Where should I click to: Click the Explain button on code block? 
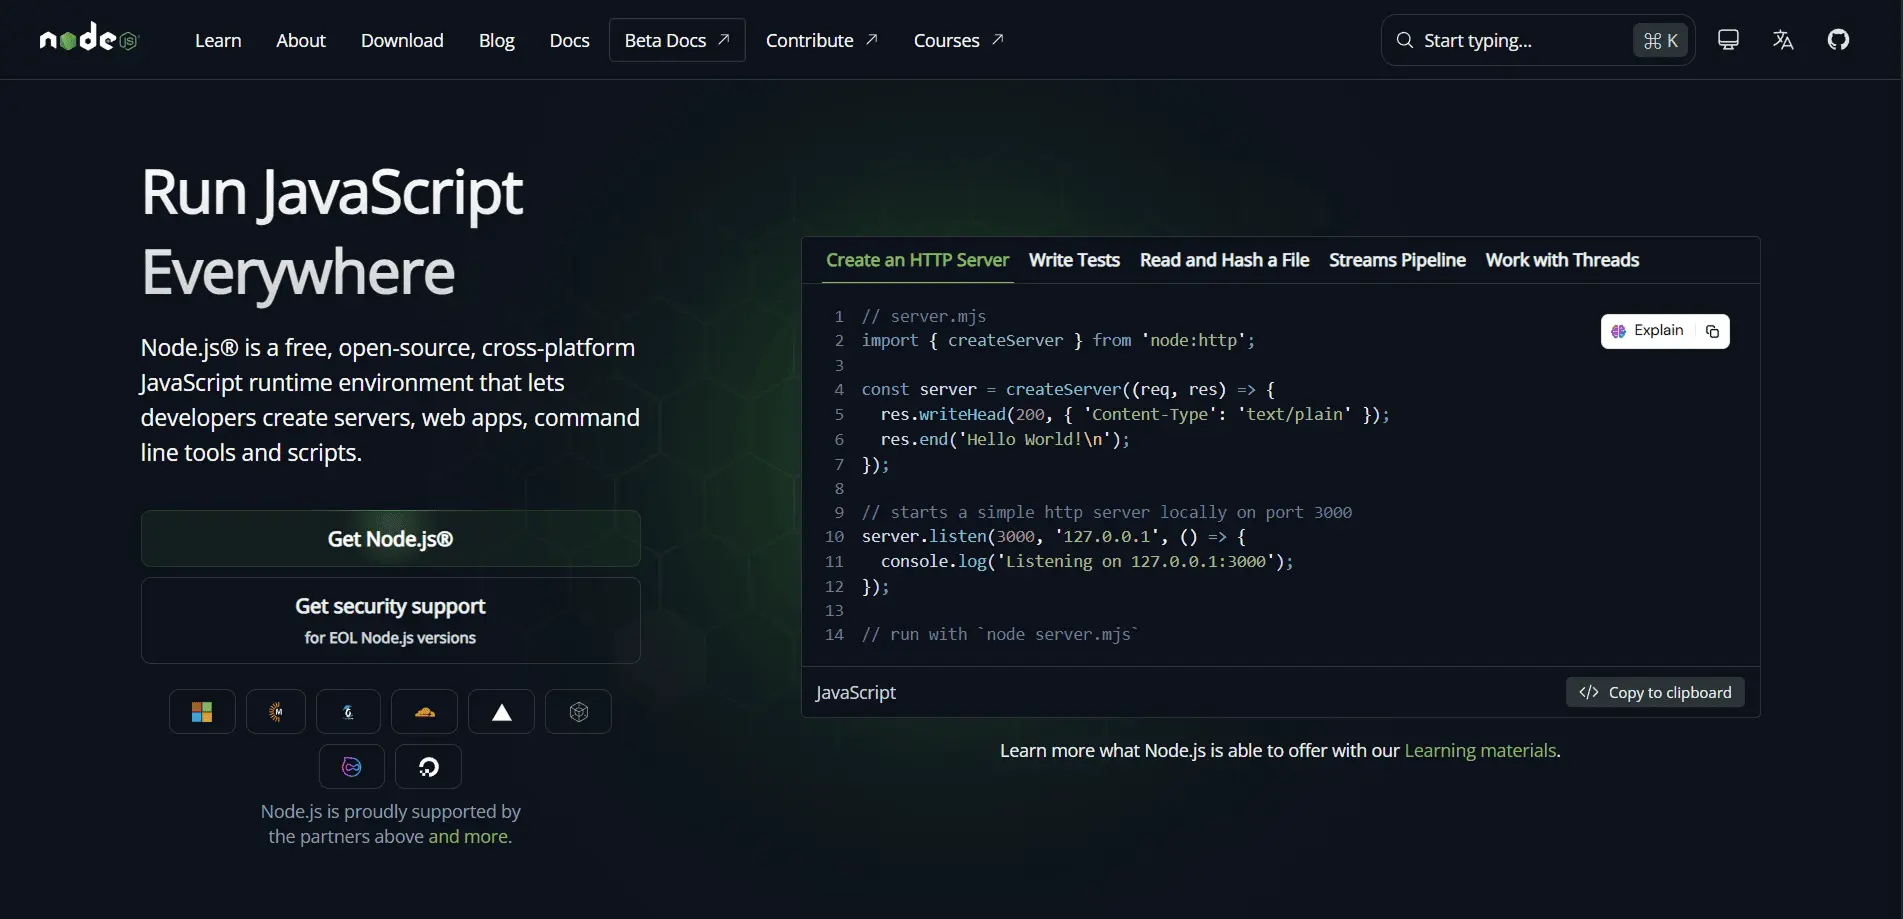click(x=1648, y=331)
